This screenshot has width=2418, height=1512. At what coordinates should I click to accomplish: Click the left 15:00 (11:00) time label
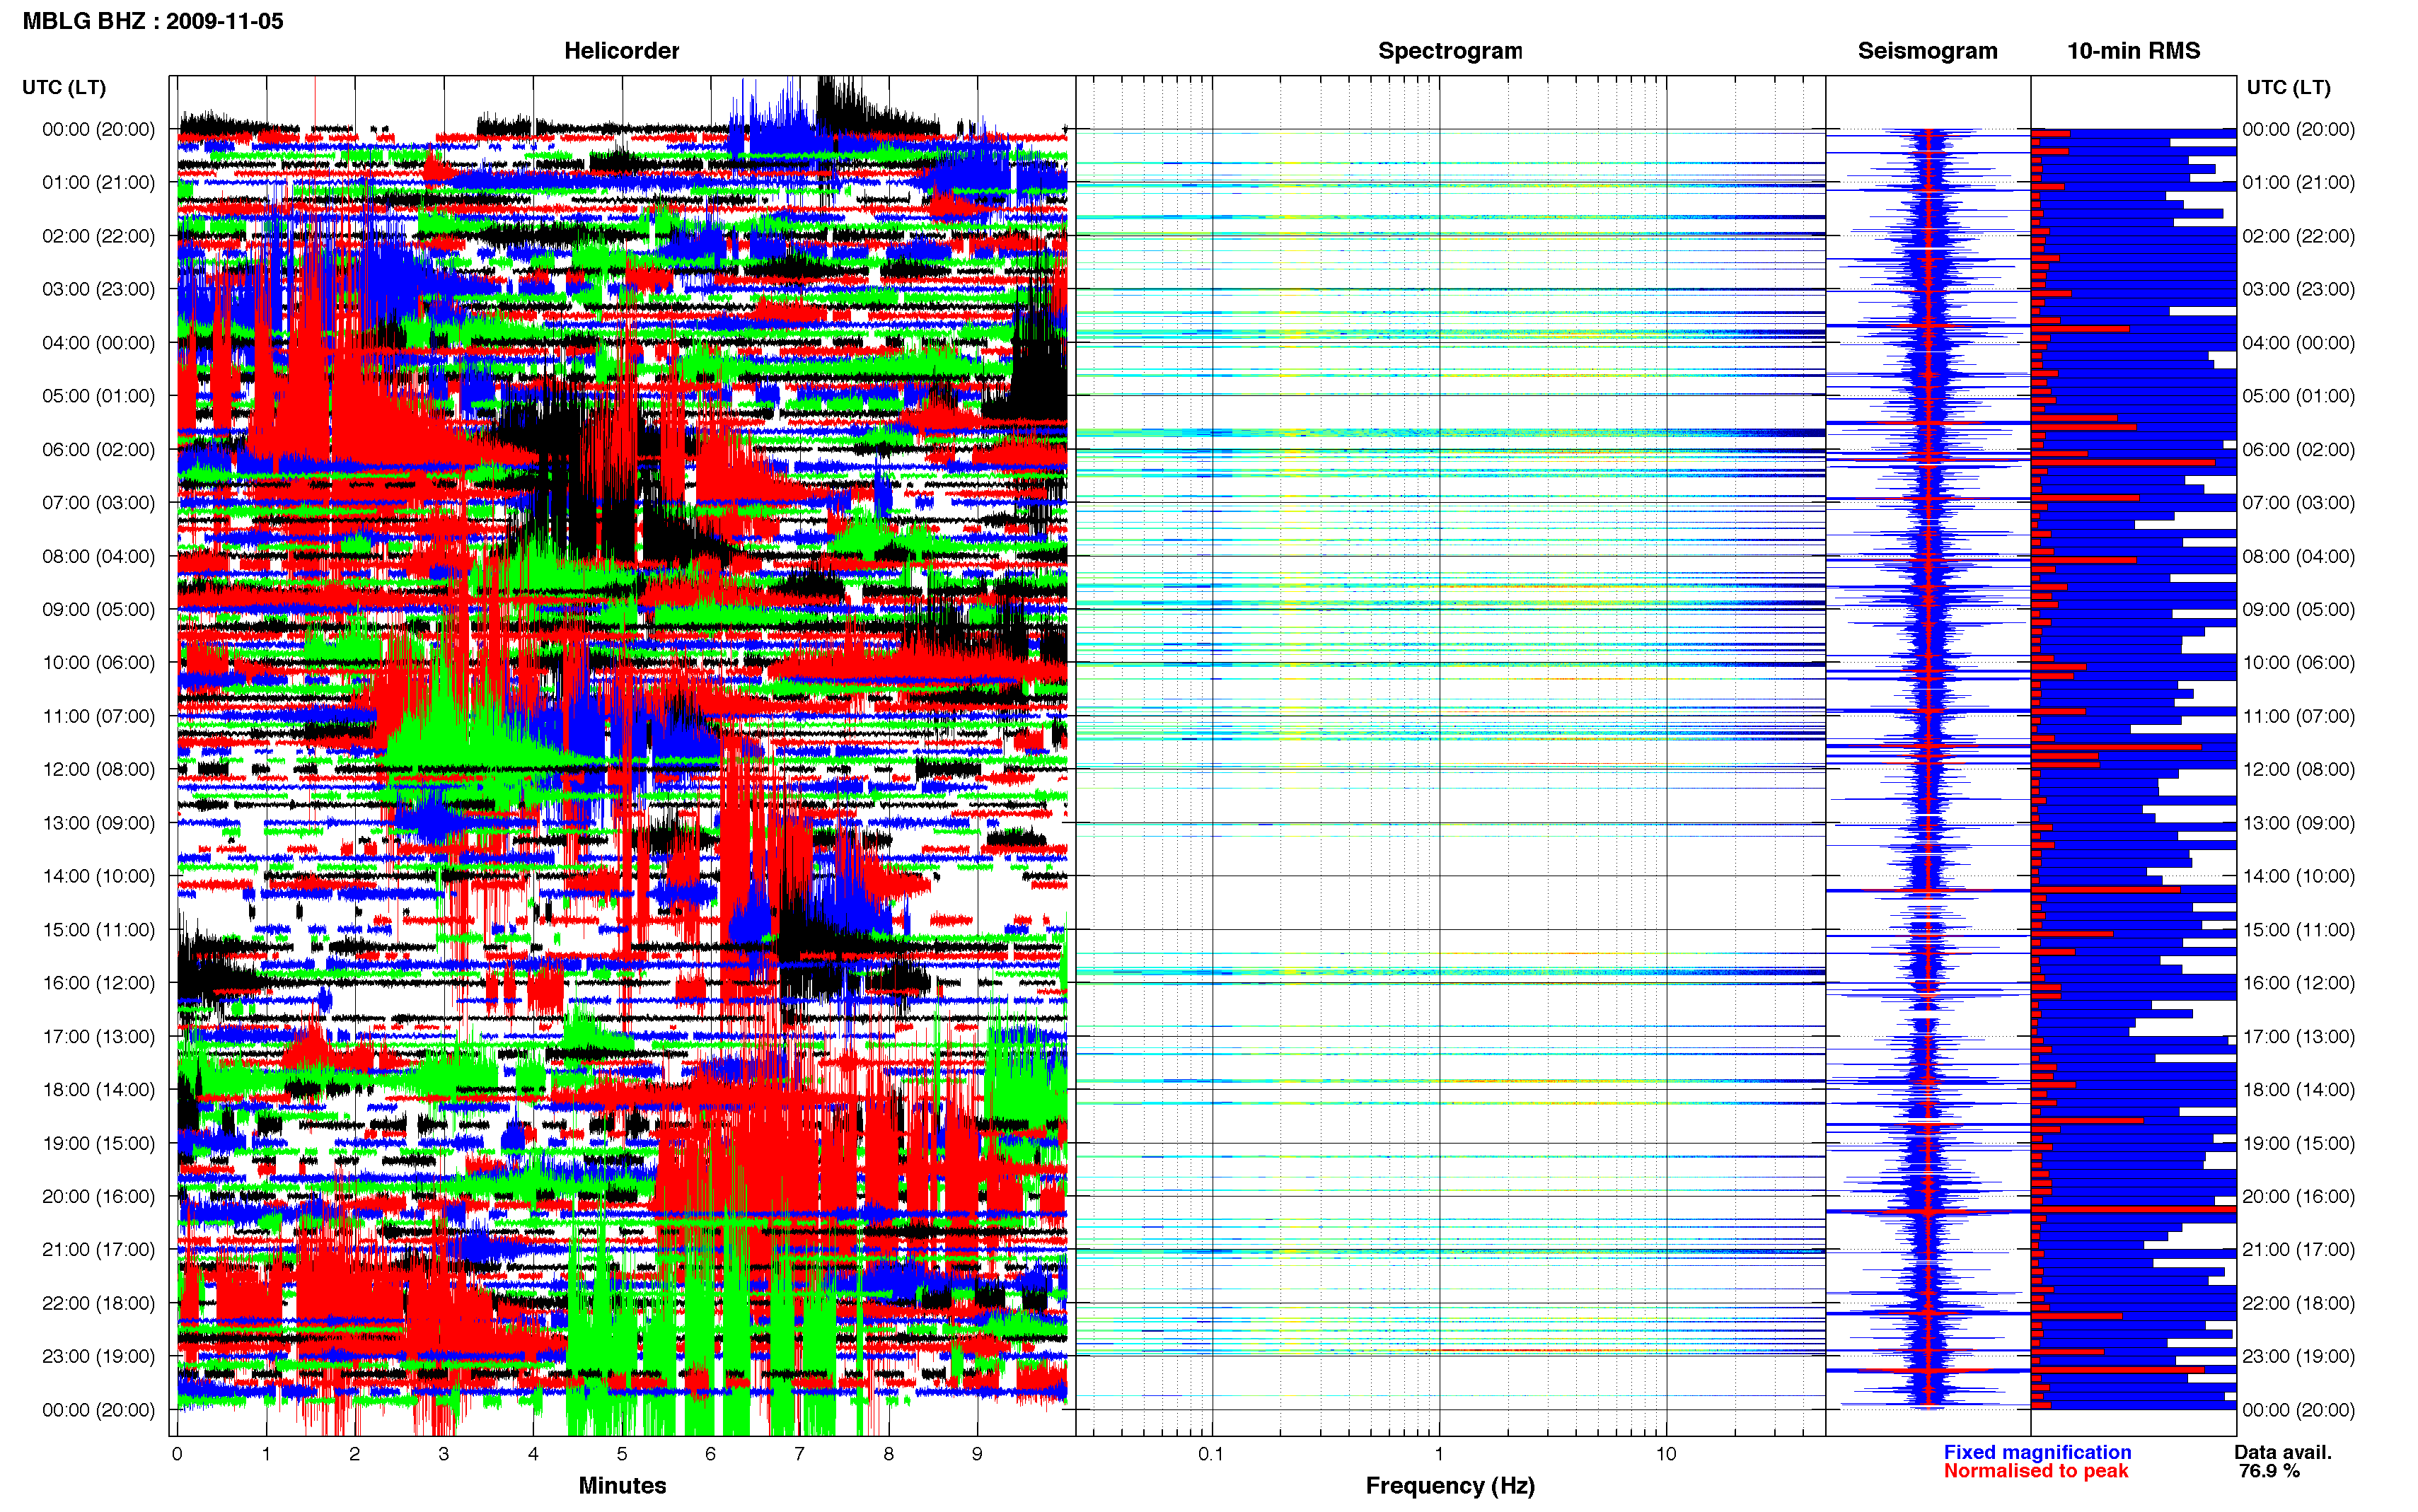click(98, 929)
